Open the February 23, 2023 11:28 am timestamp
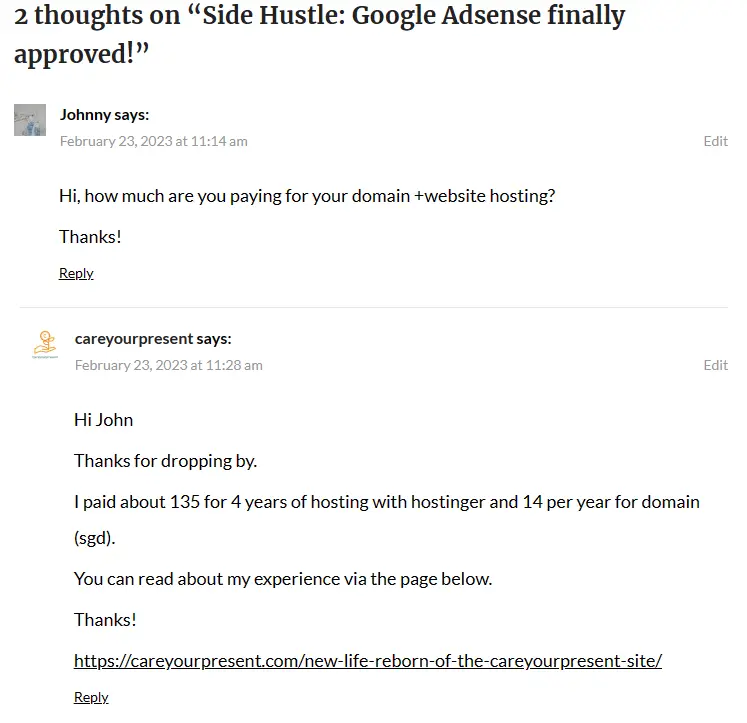The width and height of the screenshot is (747, 723). click(169, 365)
